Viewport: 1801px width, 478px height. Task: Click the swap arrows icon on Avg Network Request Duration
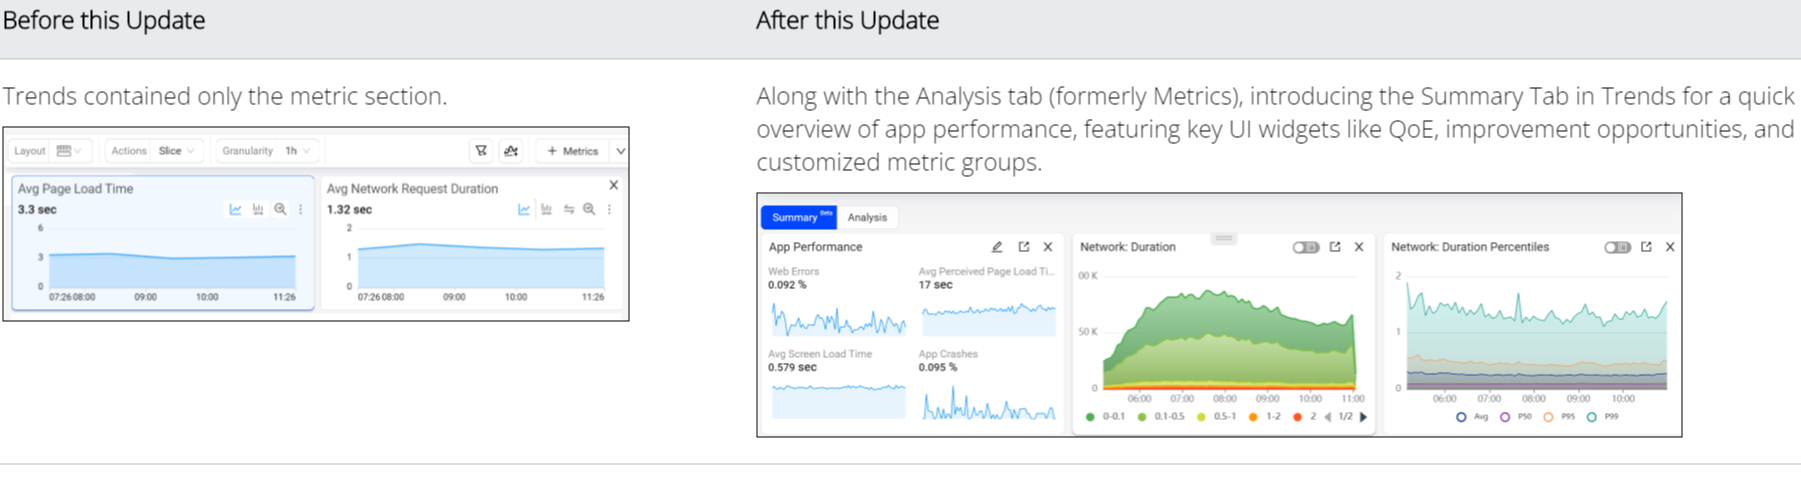pyautogui.click(x=568, y=209)
